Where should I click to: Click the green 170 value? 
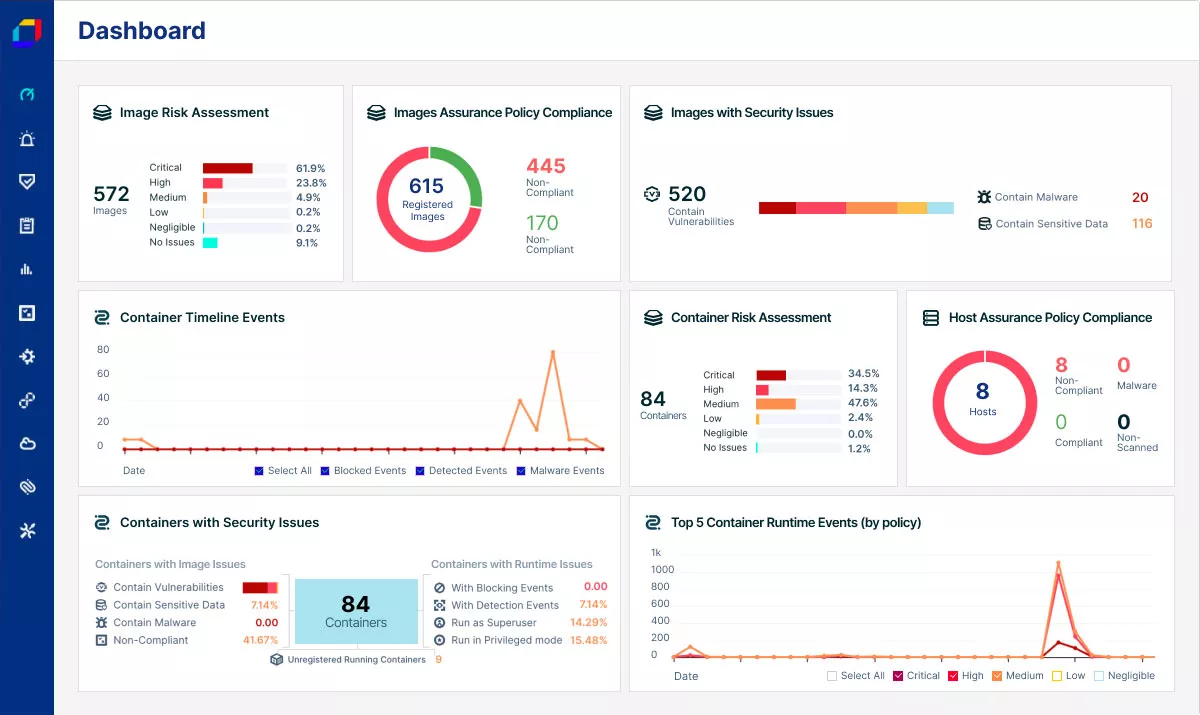[x=542, y=223]
